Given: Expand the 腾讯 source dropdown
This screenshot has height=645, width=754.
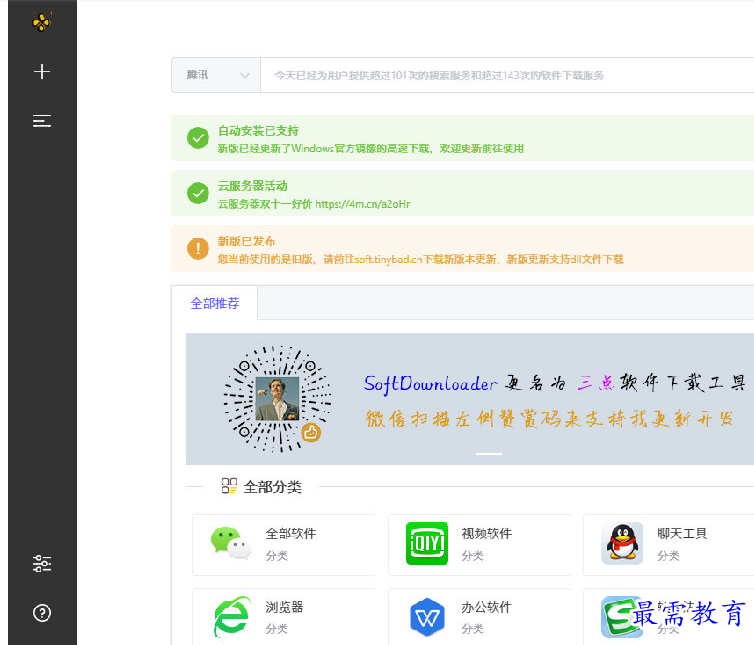Looking at the screenshot, I should pyautogui.click(x=216, y=75).
